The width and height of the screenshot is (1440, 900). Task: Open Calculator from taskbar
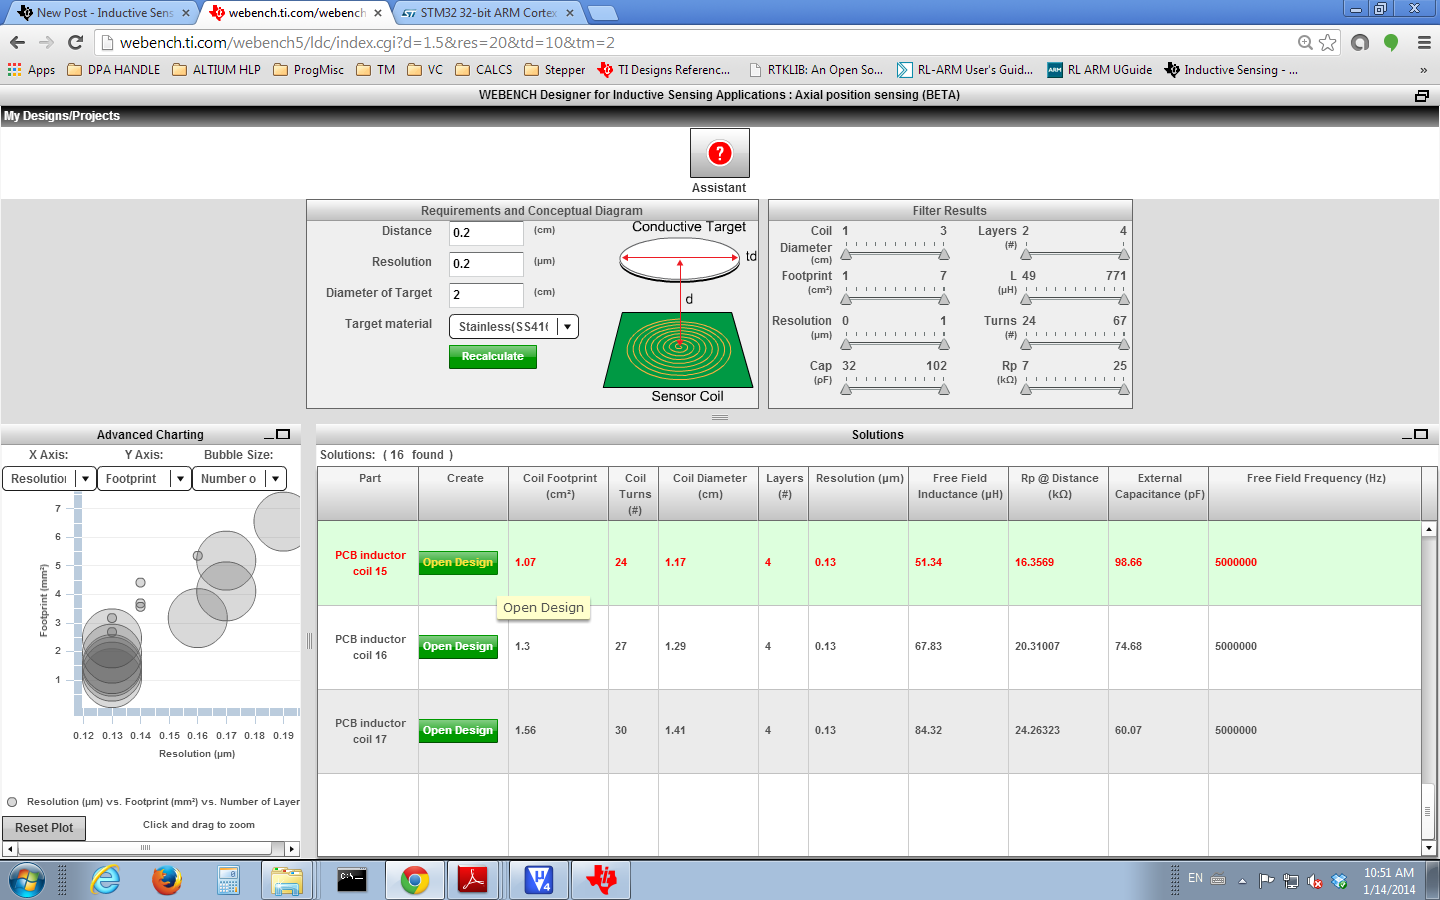click(228, 880)
